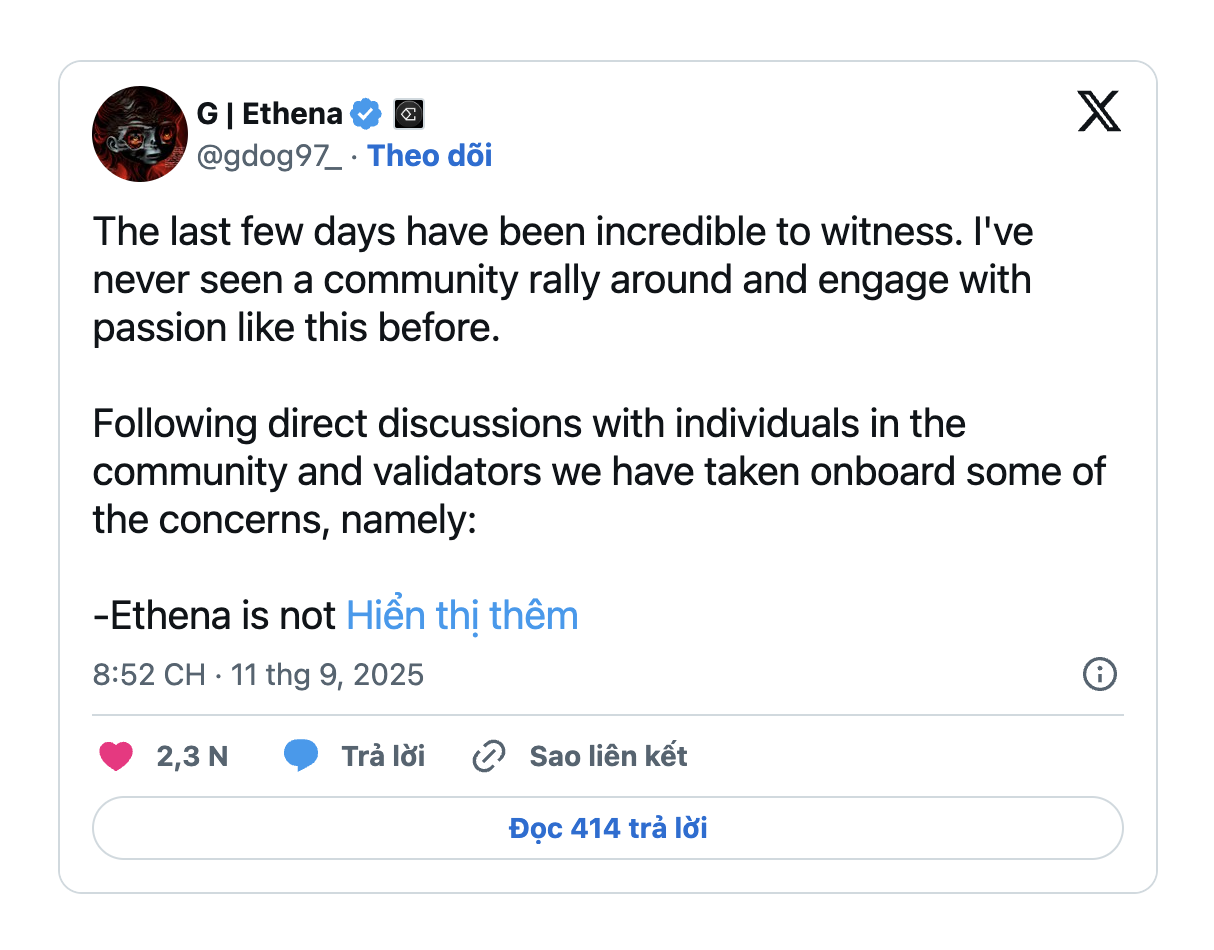This screenshot has height=950, width=1214.
Task: Open the G | Ethena profile avatar
Action: pyautogui.click(x=140, y=134)
